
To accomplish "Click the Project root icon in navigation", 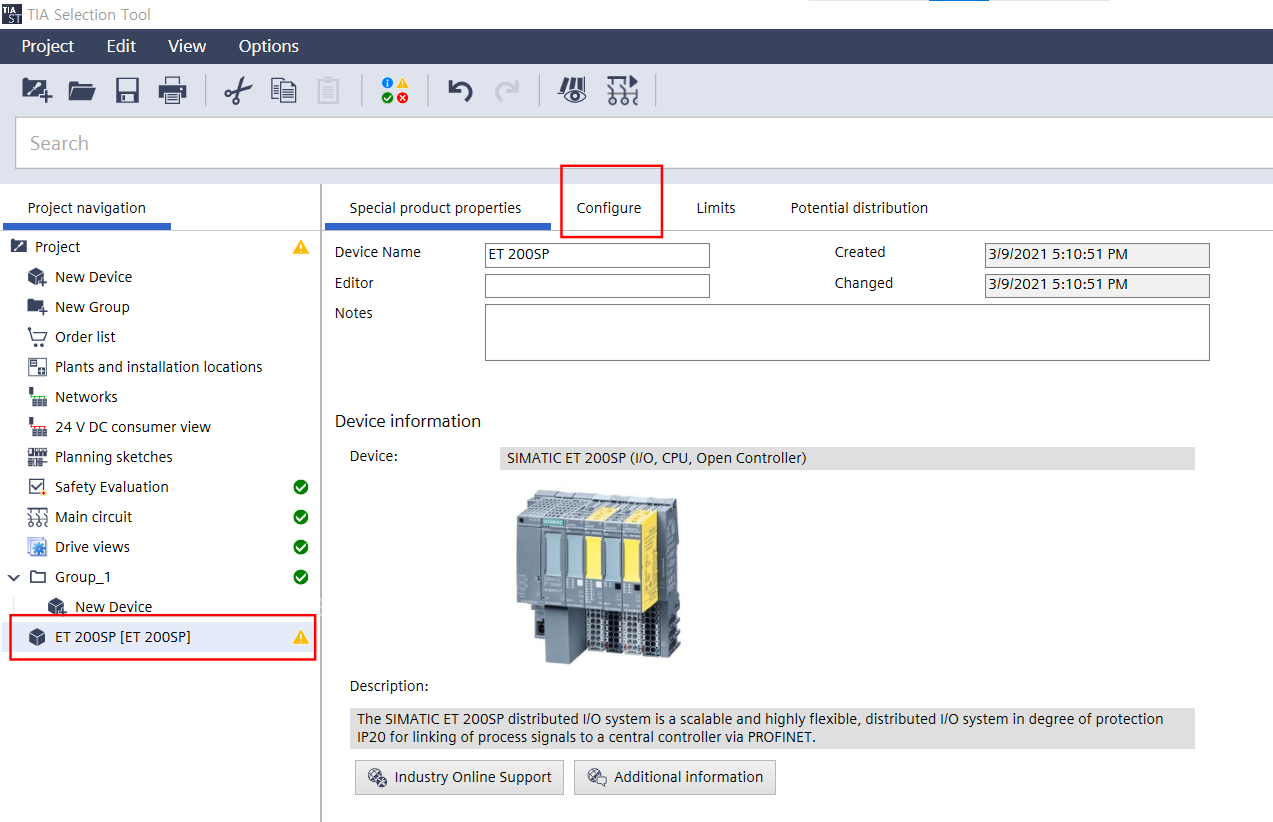I will pyautogui.click(x=18, y=246).
